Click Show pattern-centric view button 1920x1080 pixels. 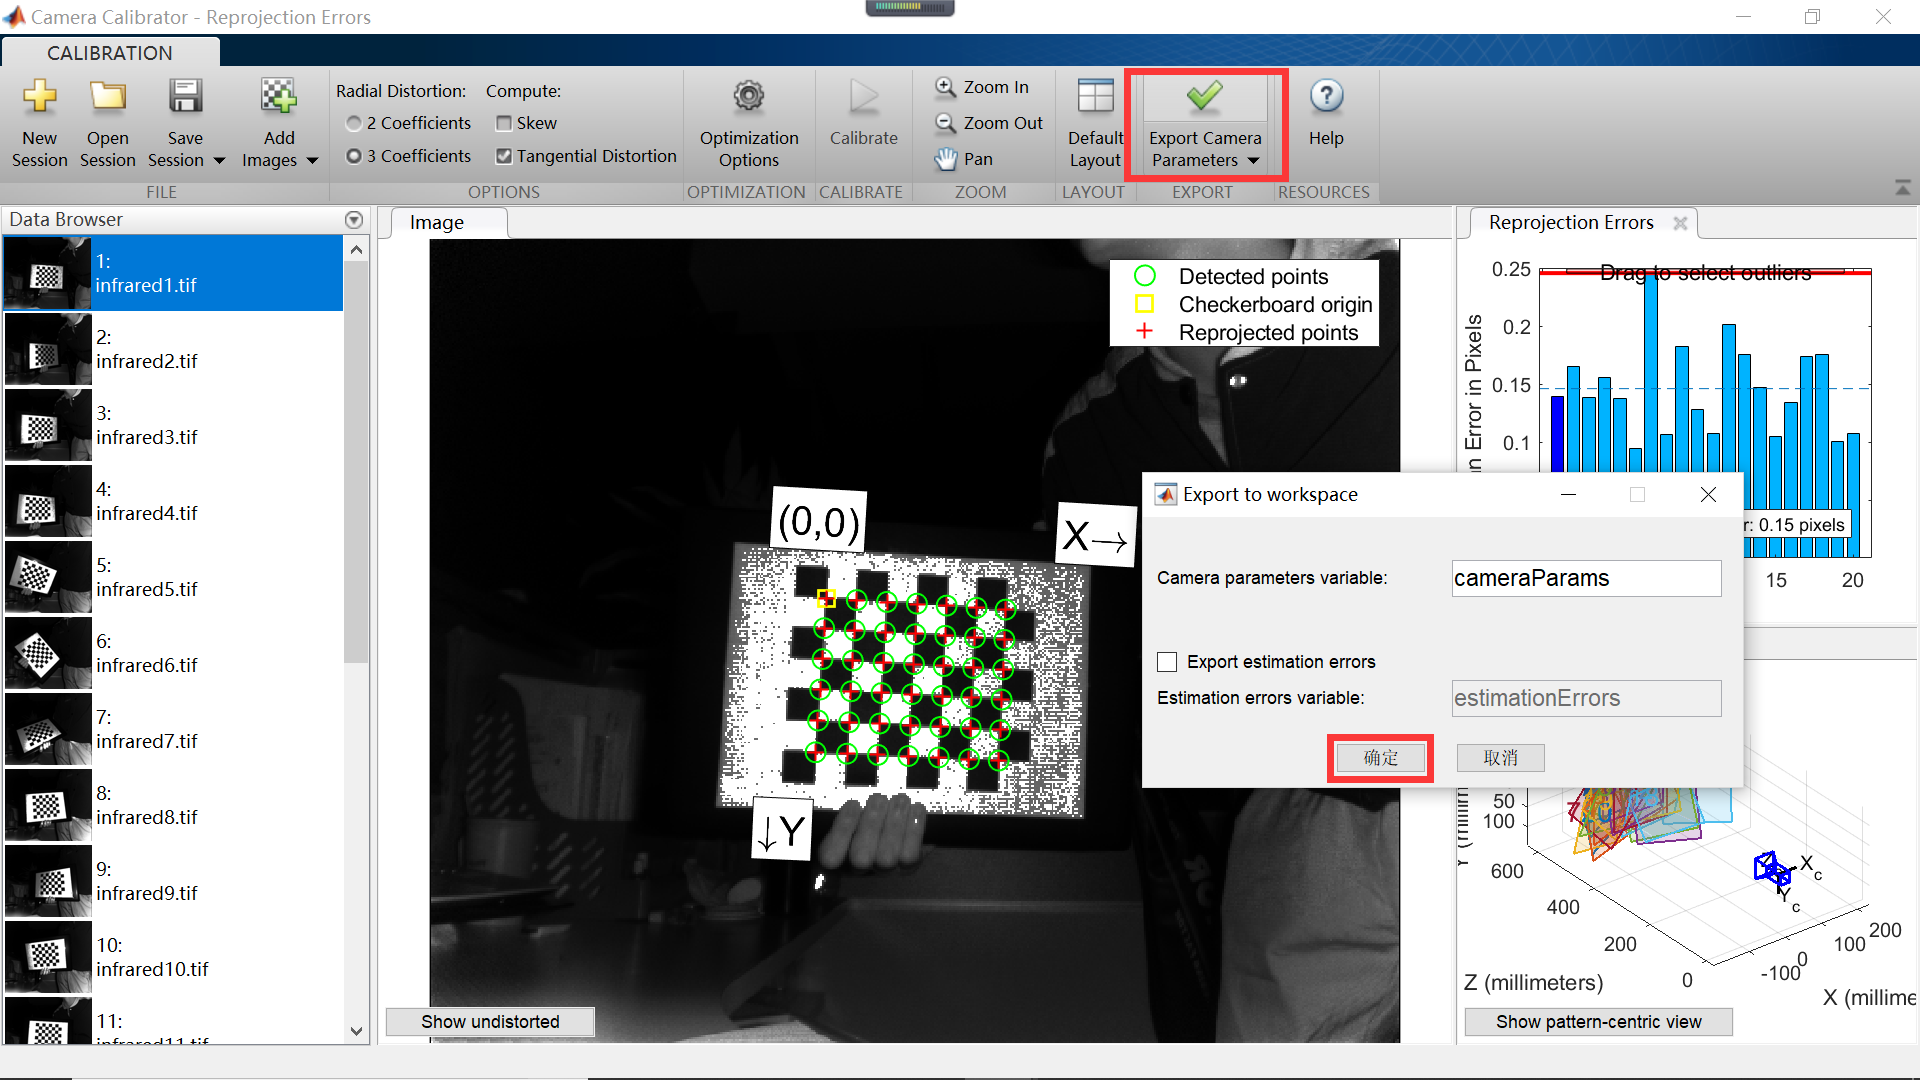click(1598, 1022)
